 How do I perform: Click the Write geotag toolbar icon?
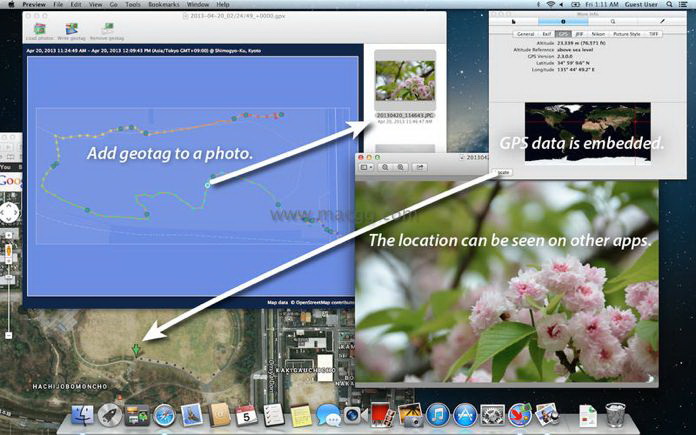tap(74, 30)
